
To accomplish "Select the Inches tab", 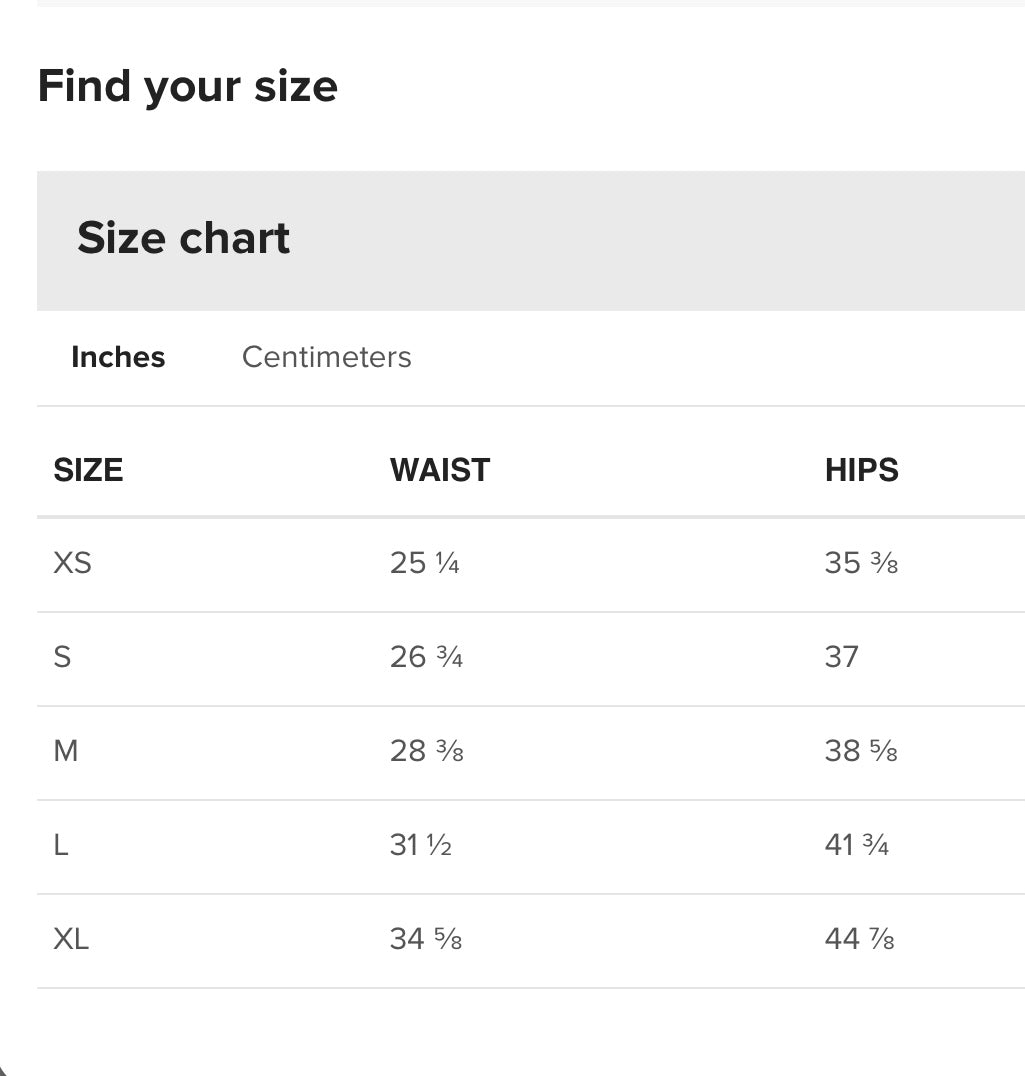I will tap(118, 357).
